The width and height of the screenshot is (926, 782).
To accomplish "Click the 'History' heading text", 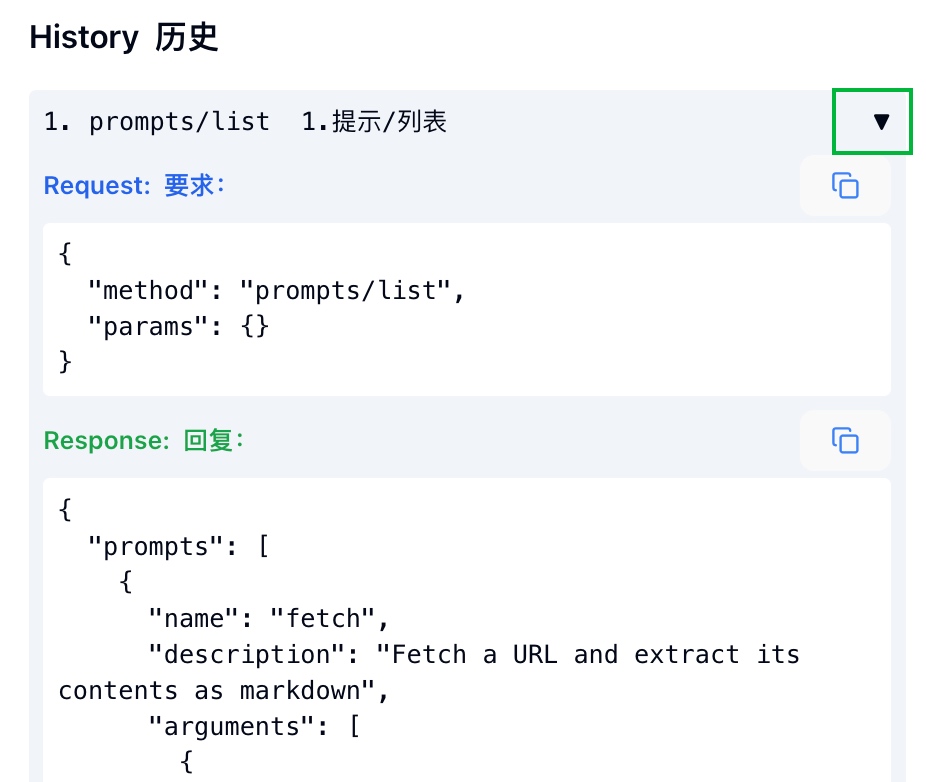I will click(84, 38).
